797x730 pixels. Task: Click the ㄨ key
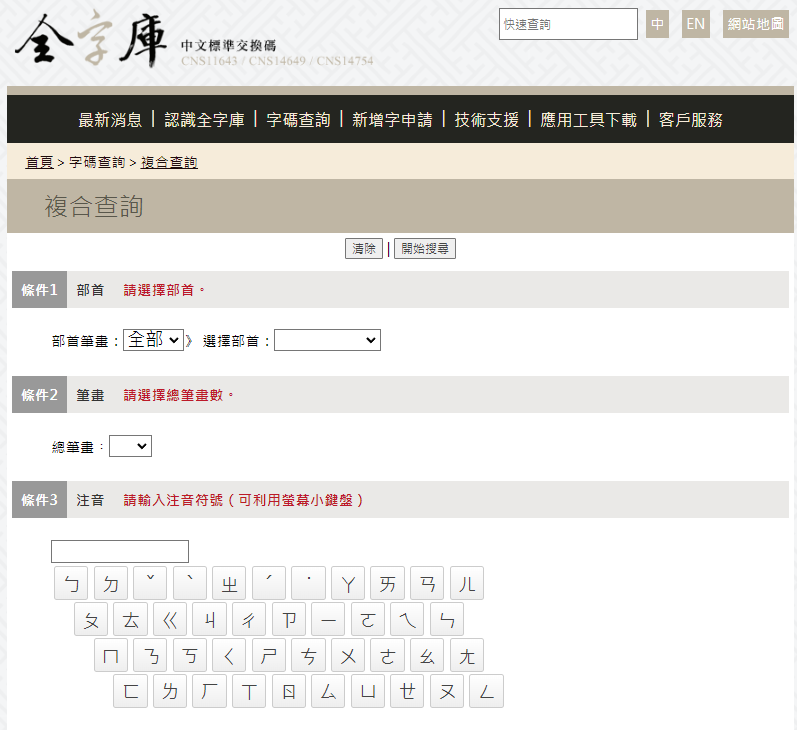(348, 655)
